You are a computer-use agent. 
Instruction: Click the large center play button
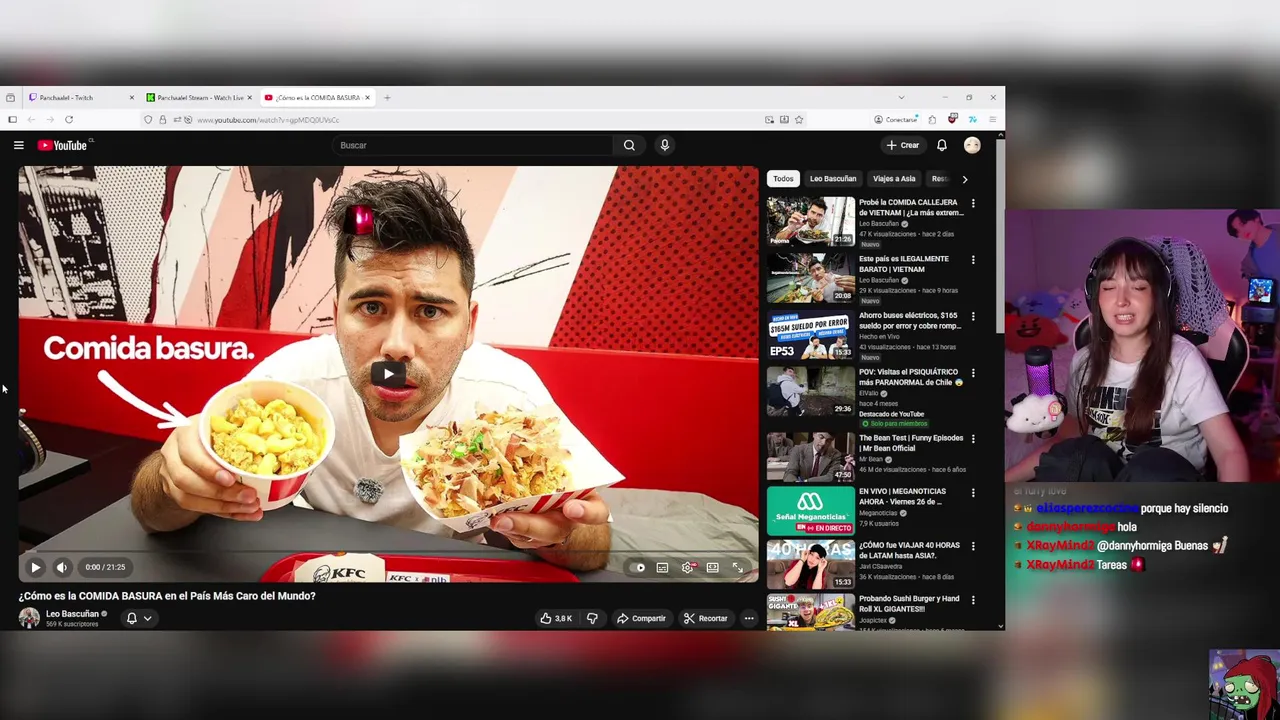(388, 374)
